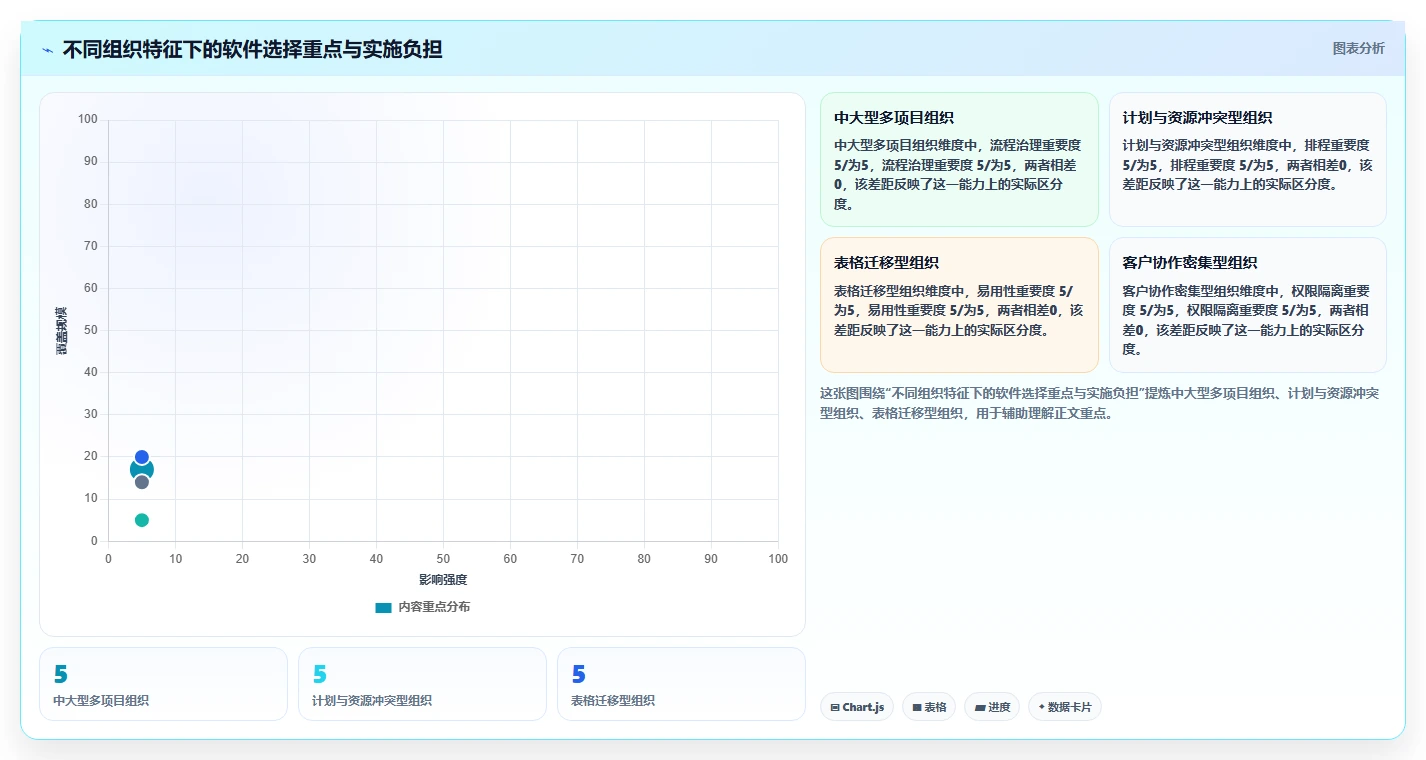The image size is (1426, 760).
Task: Click the 进度 tag text
Action: pyautogui.click(x=999, y=707)
